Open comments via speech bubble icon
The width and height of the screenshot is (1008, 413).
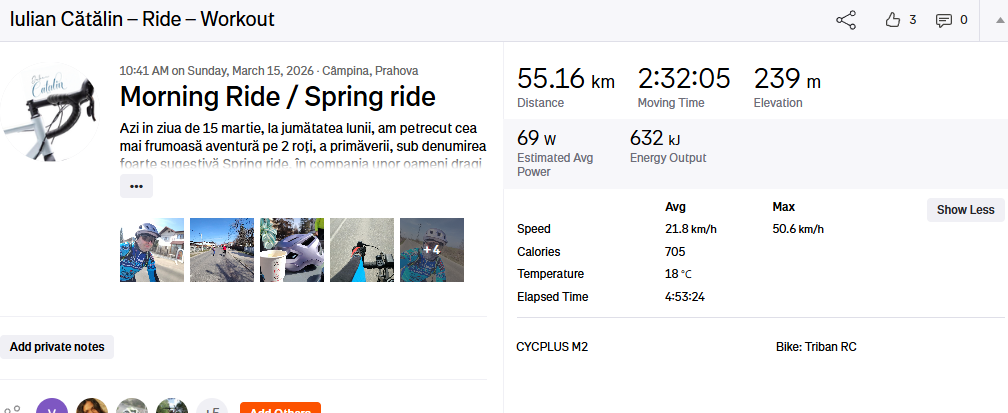click(x=943, y=20)
